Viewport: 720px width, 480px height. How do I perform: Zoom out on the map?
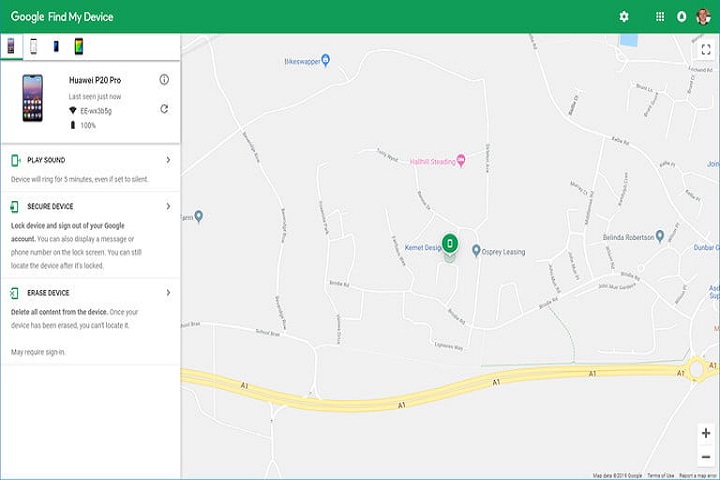pos(706,457)
